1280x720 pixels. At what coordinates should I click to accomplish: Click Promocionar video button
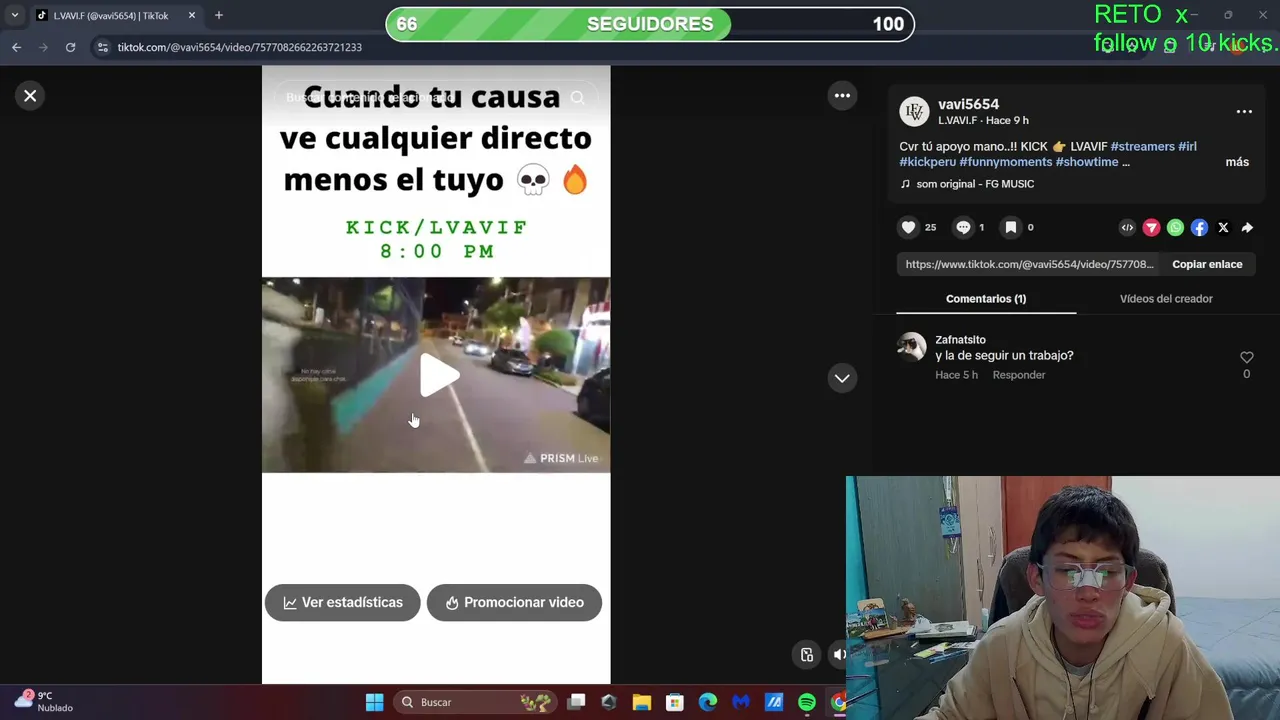point(514,603)
